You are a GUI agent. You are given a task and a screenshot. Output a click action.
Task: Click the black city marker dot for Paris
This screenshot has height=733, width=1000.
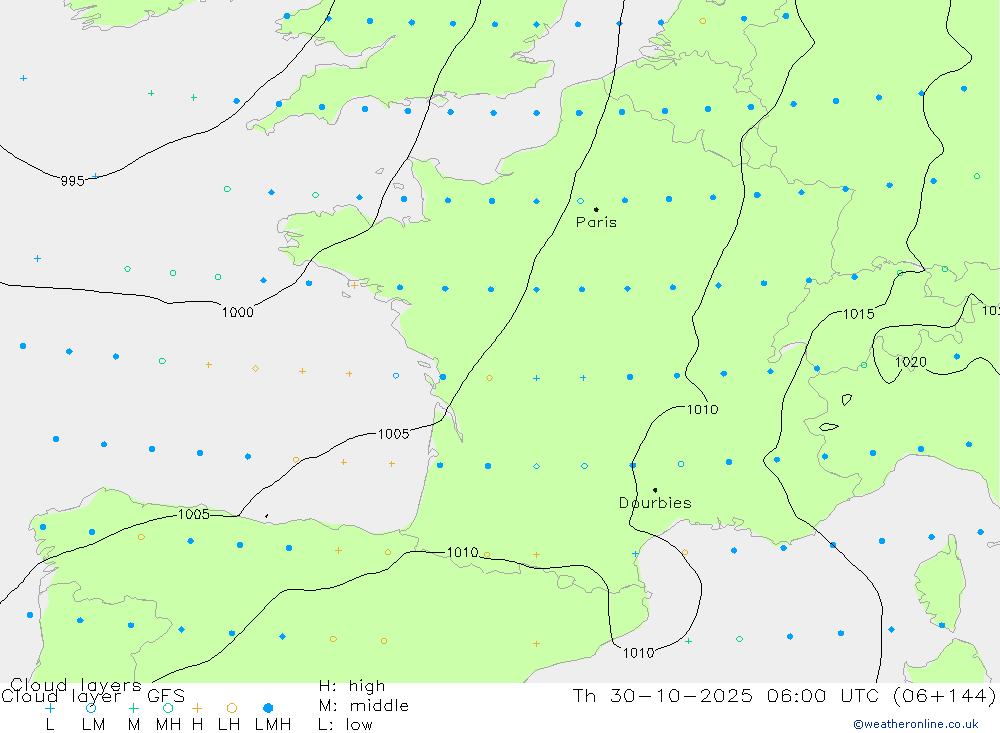click(596, 209)
